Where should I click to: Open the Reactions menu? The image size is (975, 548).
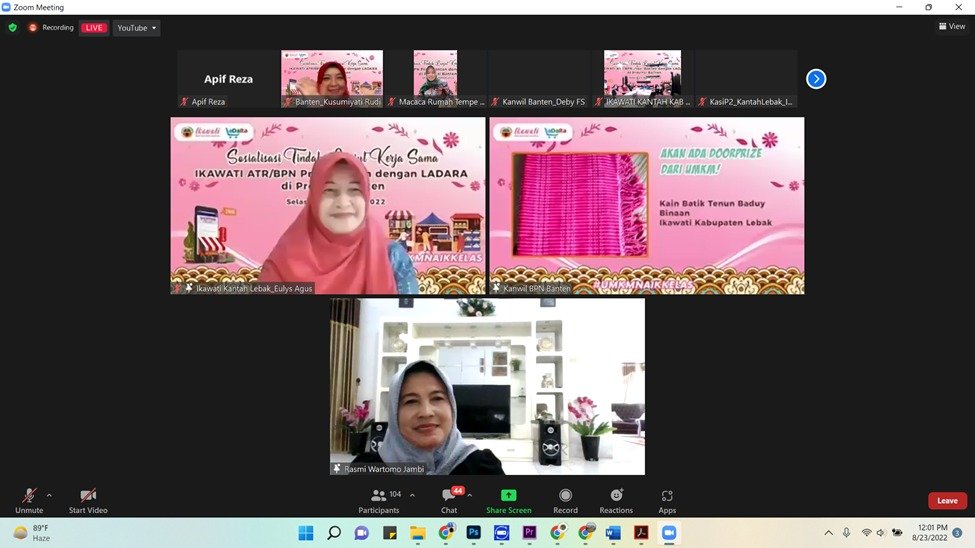616,496
